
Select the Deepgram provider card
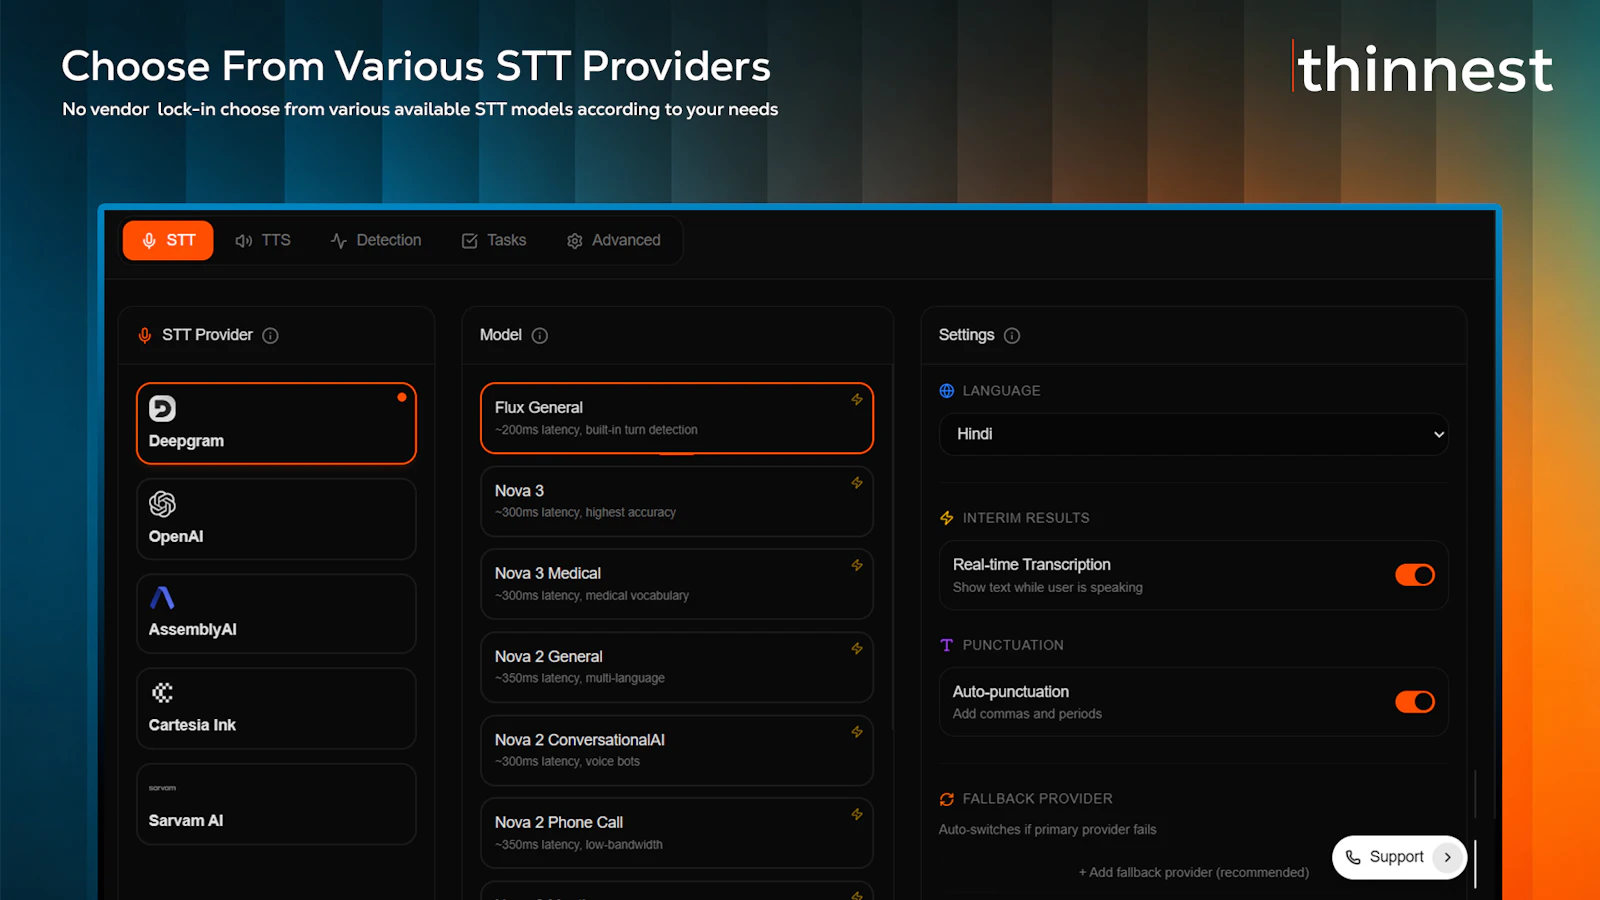276,423
